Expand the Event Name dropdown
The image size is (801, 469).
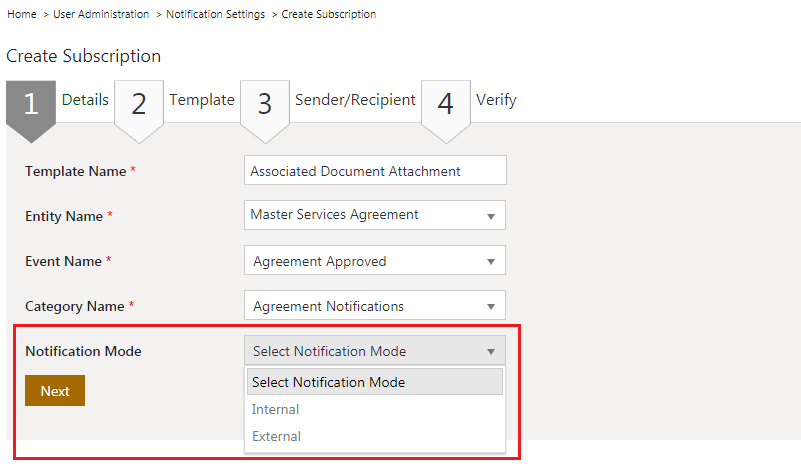374,261
